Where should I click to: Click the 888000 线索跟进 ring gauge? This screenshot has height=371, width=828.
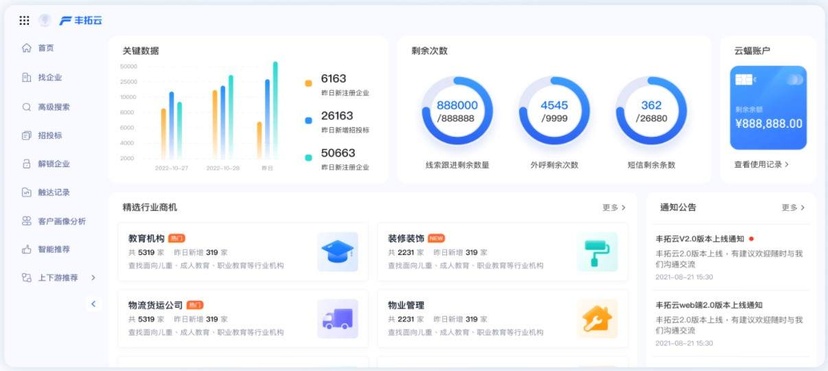coord(457,111)
